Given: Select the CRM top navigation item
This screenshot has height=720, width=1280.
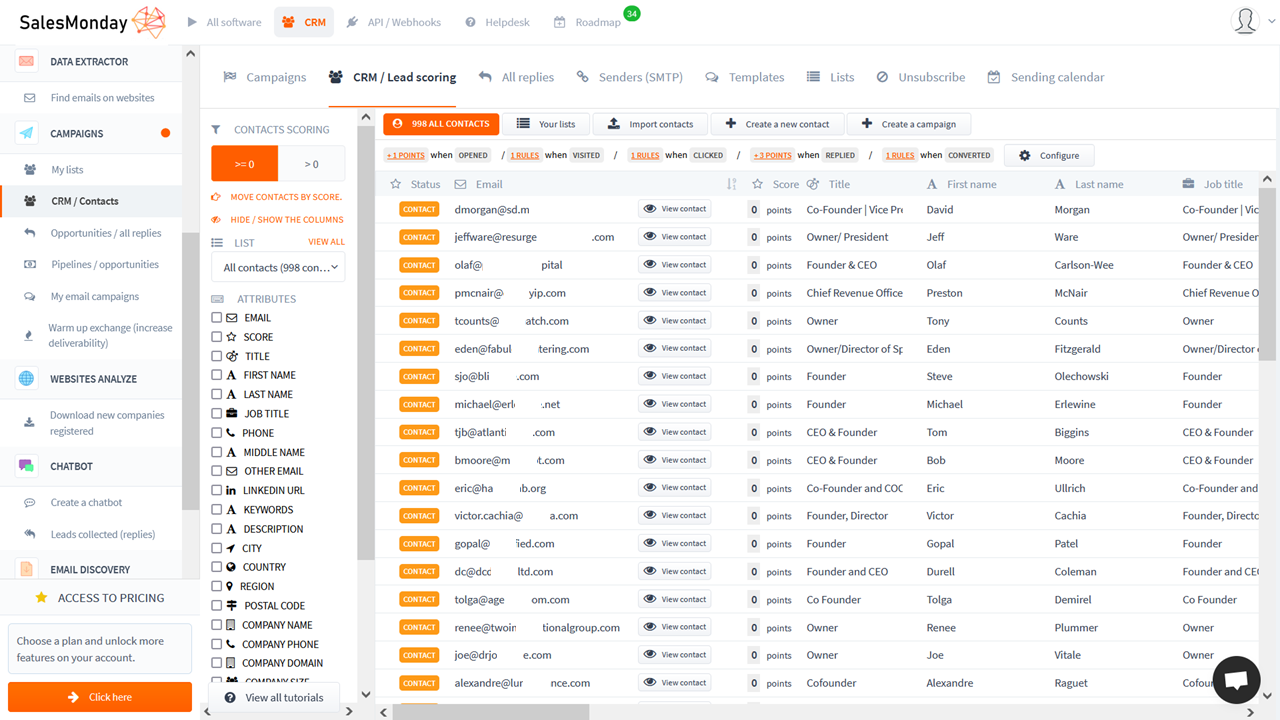Looking at the screenshot, I should [x=304, y=22].
